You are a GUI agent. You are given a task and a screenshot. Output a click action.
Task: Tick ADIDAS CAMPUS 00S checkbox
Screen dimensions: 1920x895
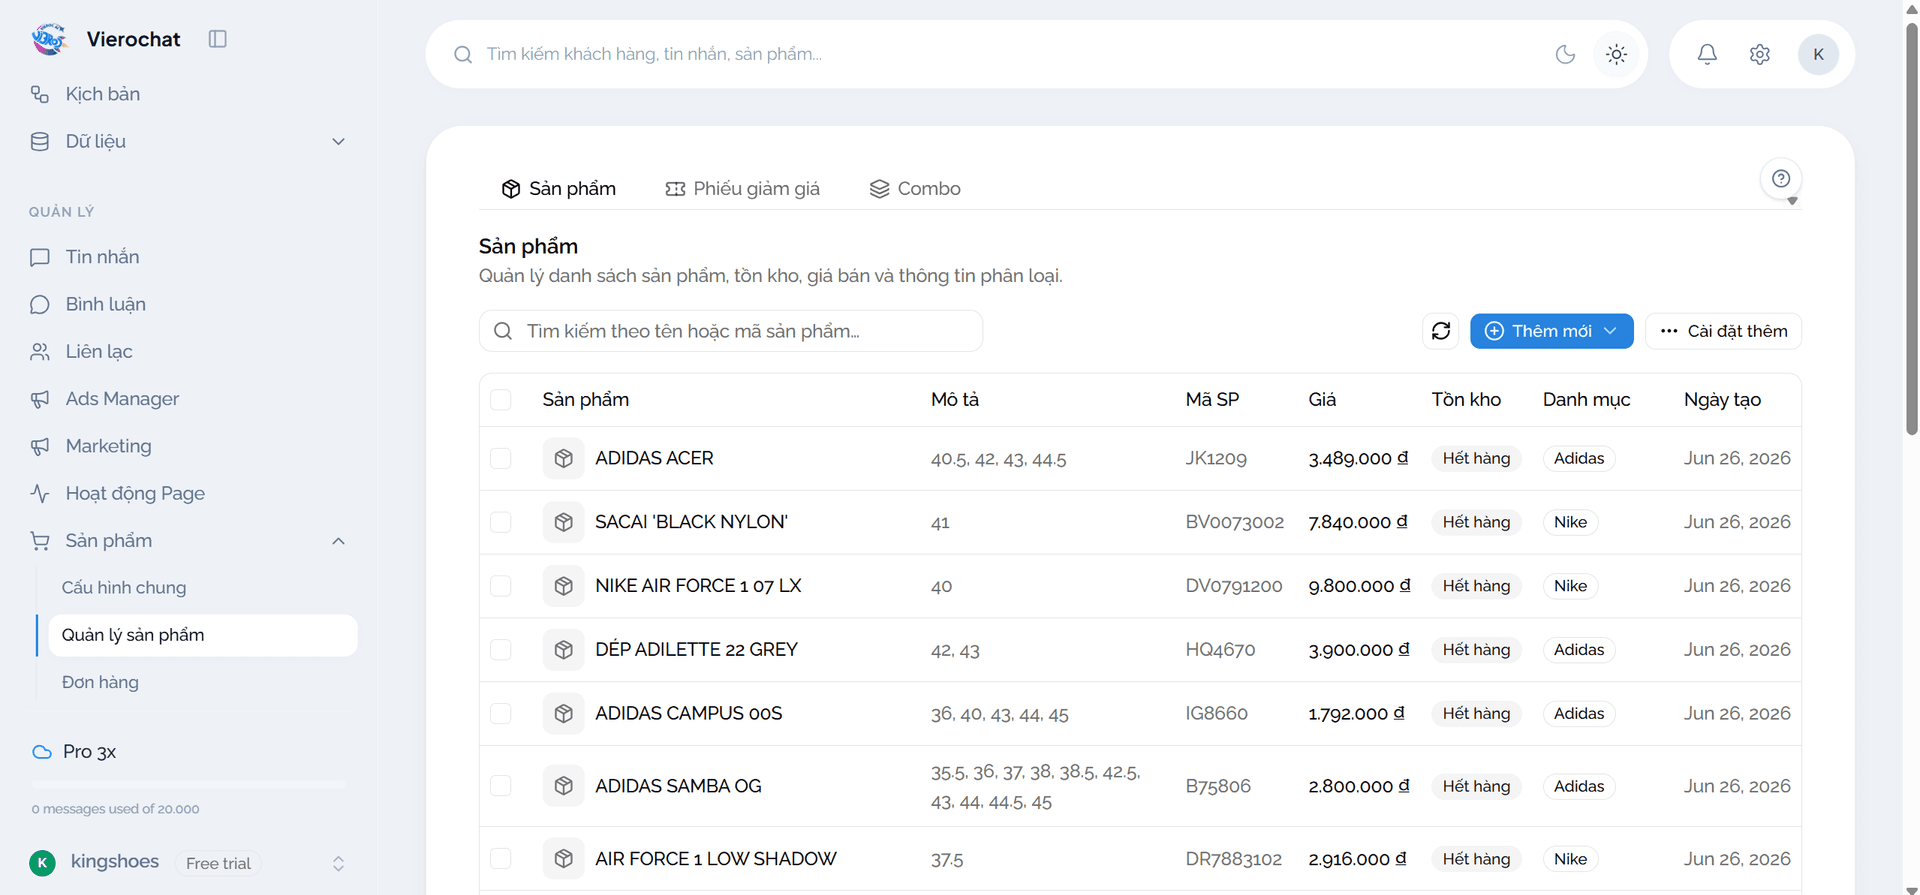[x=501, y=713]
